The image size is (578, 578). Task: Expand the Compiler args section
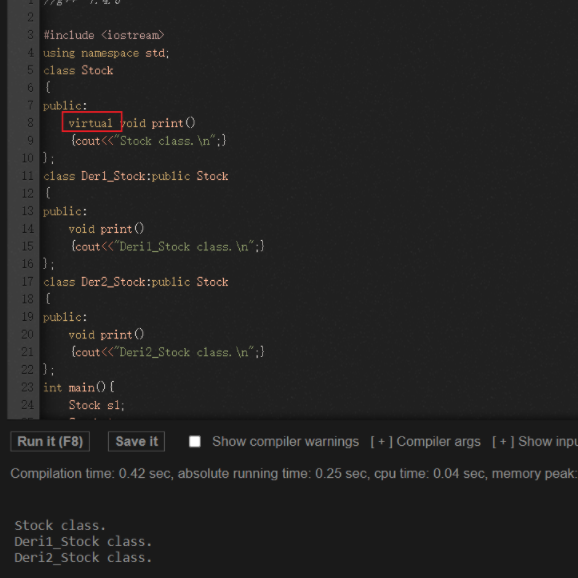(425, 441)
